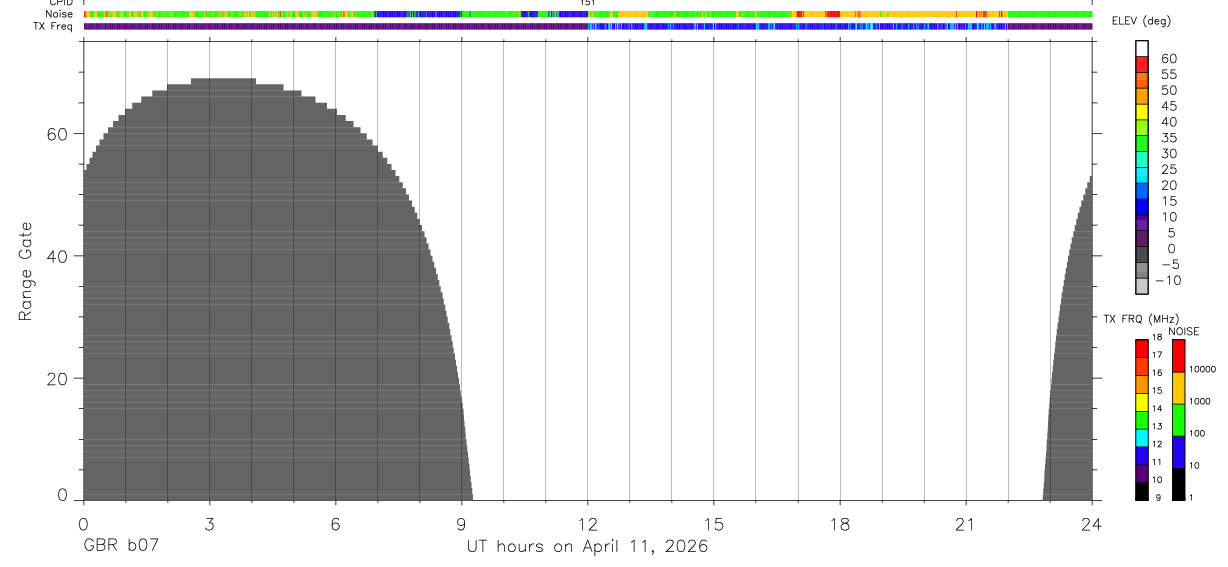Image resolution: width=1228 pixels, height=567 pixels.
Task: Click the orange noise-bar segment near hour 20
Action: tap(924, 14)
